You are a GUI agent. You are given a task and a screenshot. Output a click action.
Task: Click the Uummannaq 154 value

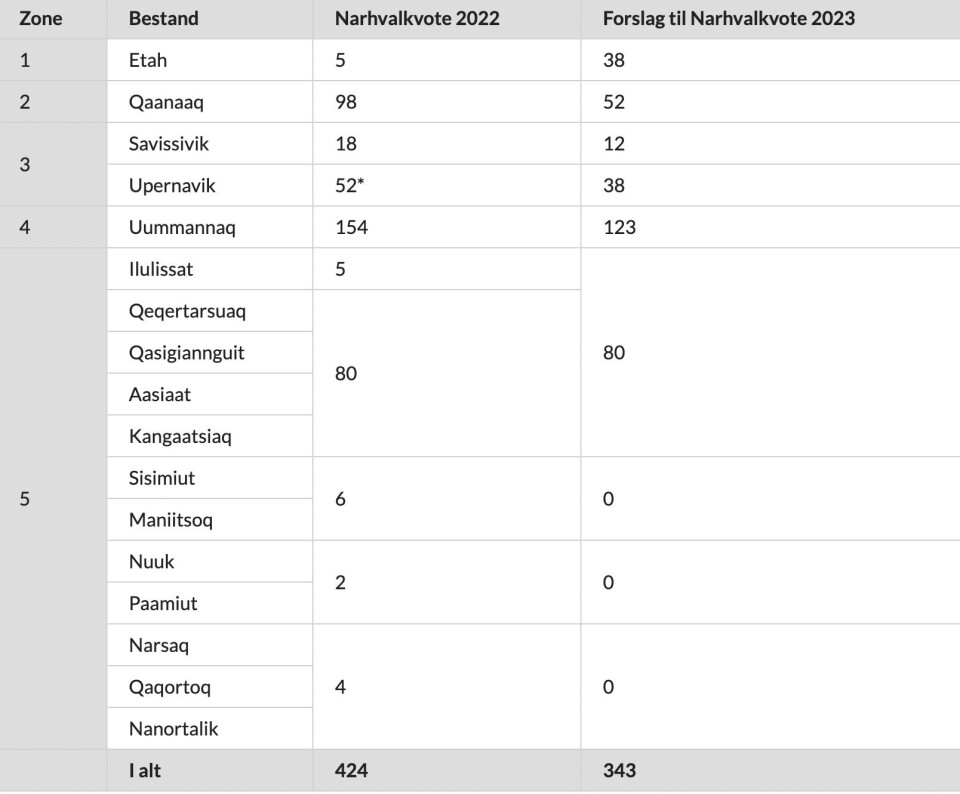click(x=351, y=227)
